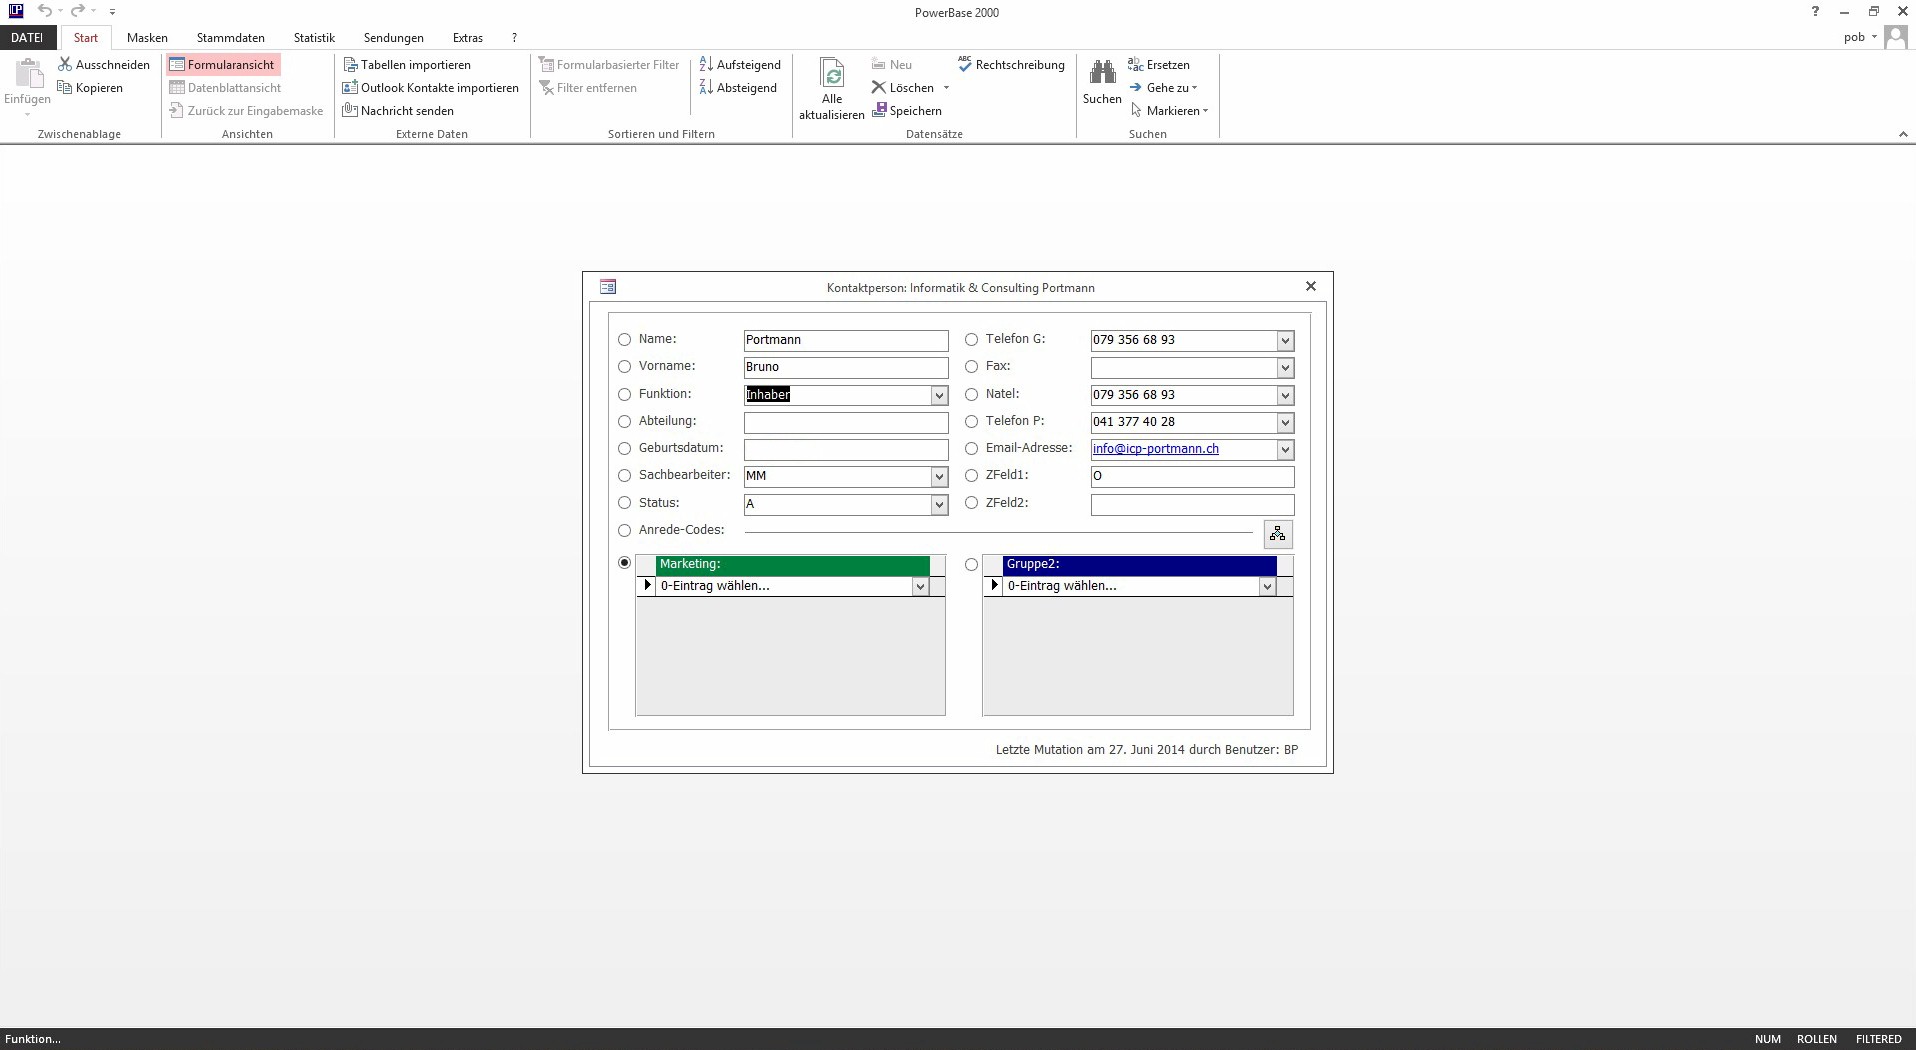Open the Sachbearbeiter dropdown

click(x=939, y=477)
